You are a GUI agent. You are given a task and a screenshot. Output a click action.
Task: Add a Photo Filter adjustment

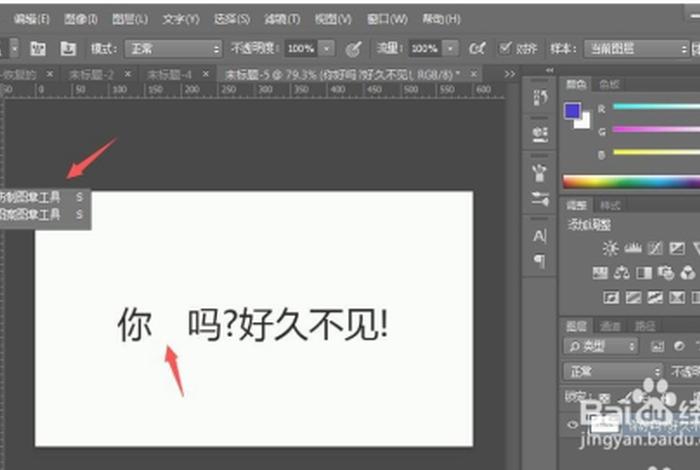(x=666, y=273)
